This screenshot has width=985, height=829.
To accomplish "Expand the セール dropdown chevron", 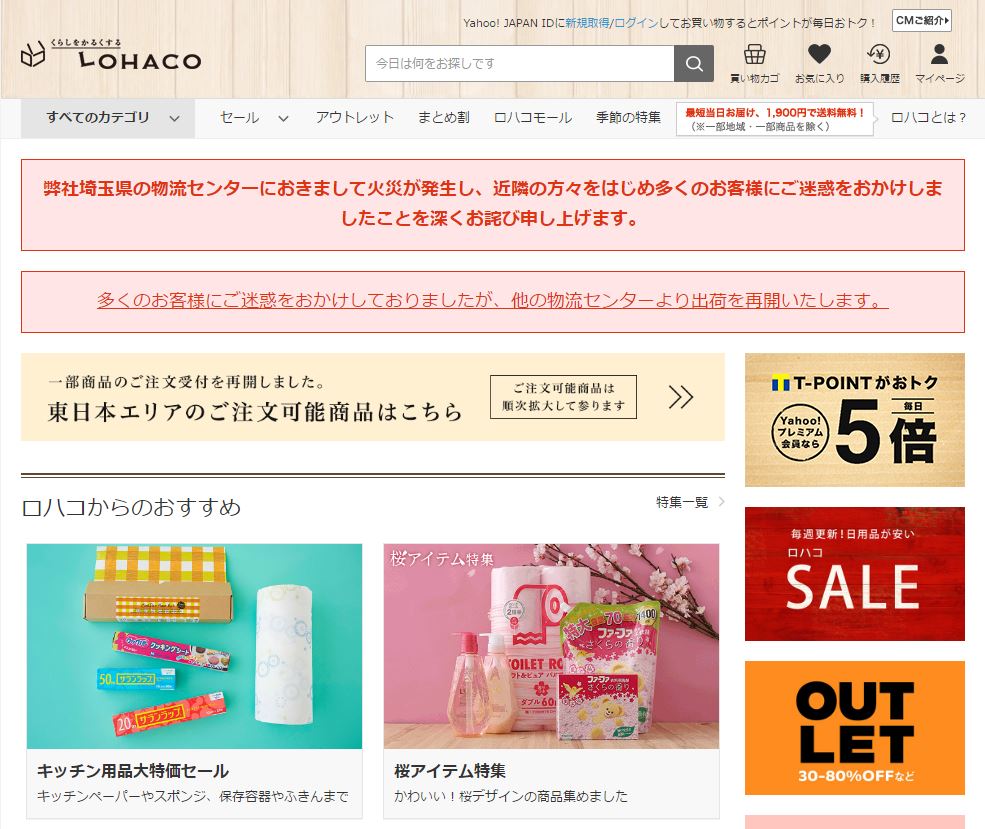I will click(x=283, y=118).
